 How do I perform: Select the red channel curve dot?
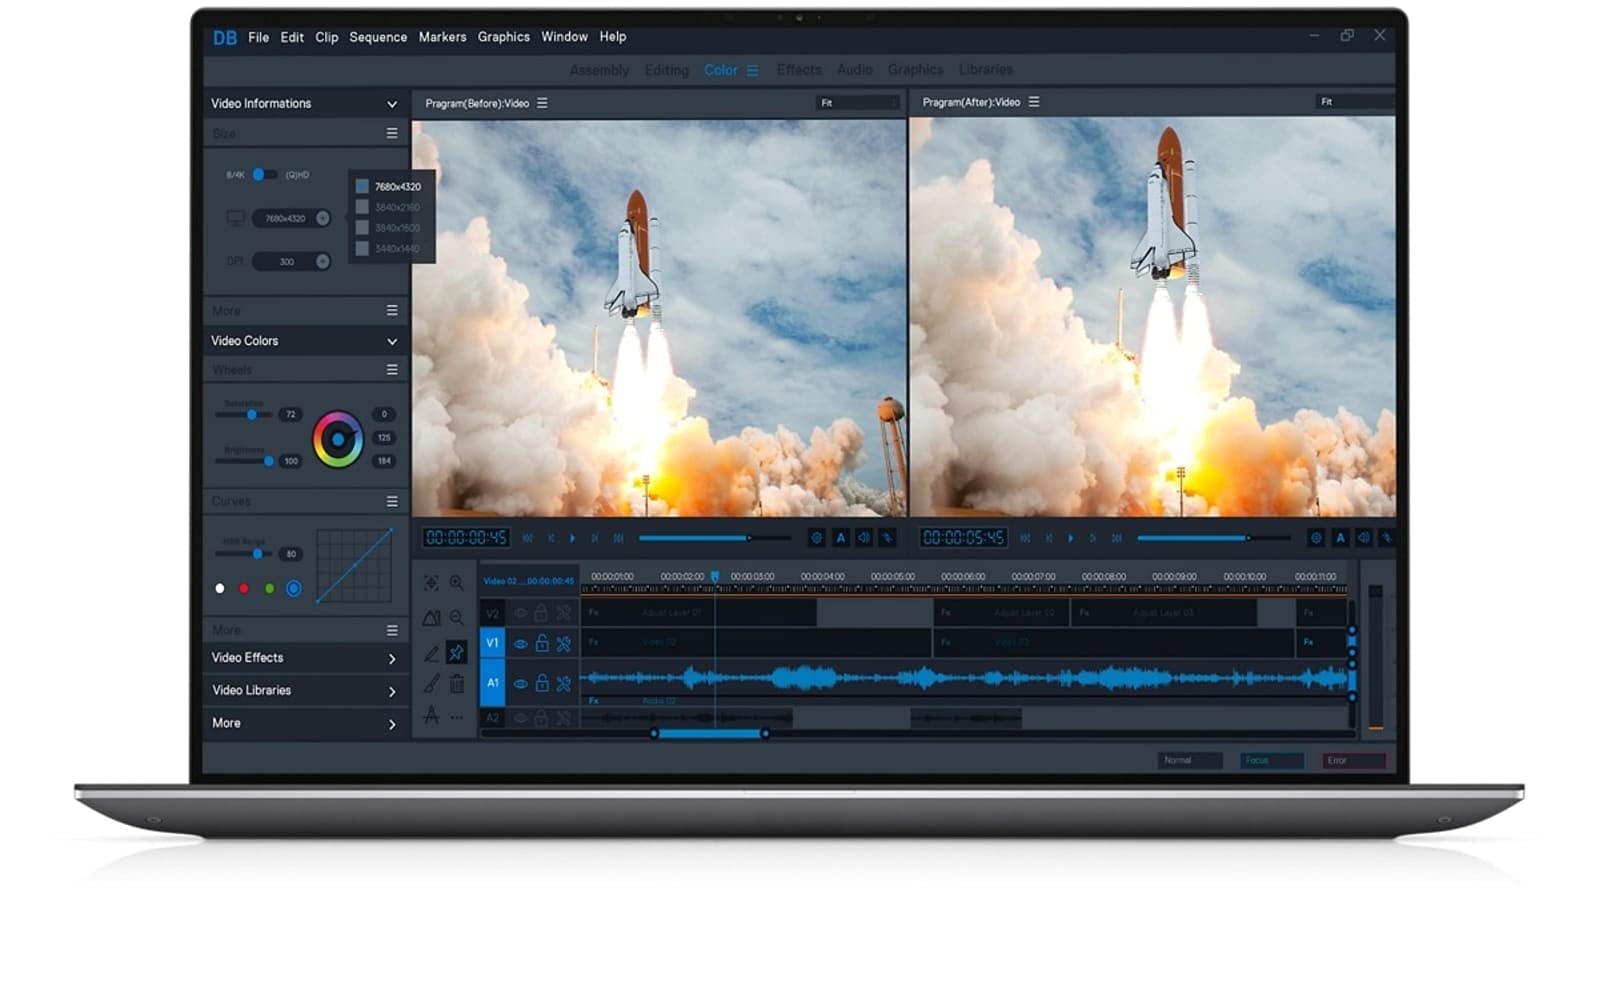(244, 589)
